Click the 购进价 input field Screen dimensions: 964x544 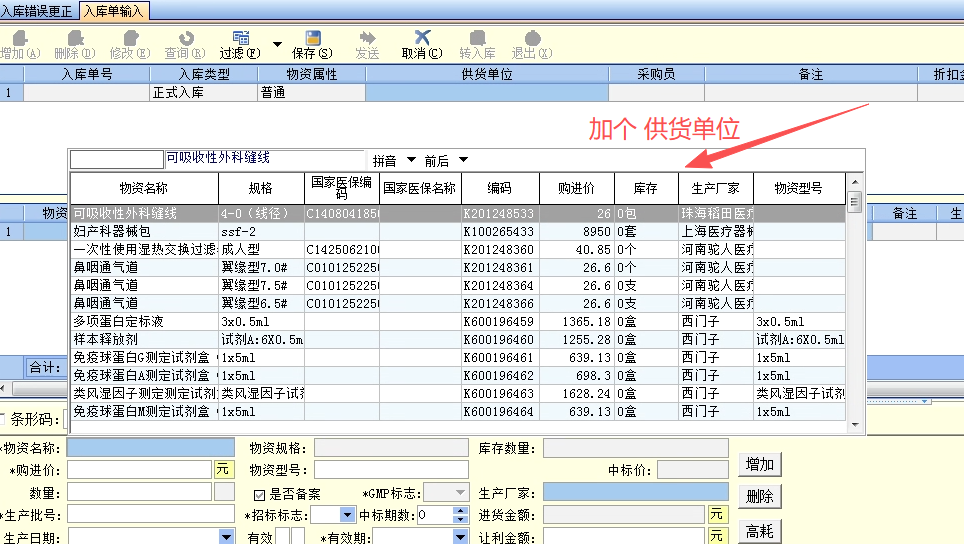tap(140, 470)
